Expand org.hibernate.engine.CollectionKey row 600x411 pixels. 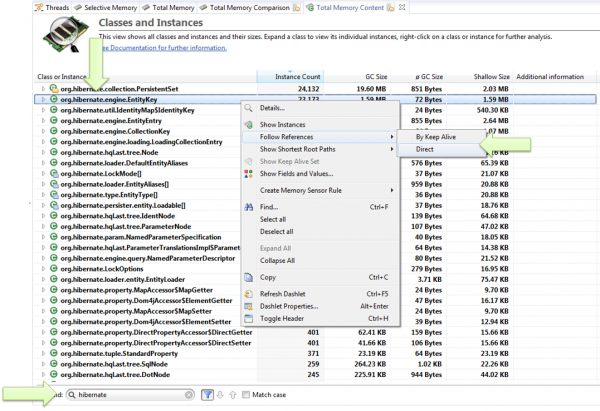43,131
